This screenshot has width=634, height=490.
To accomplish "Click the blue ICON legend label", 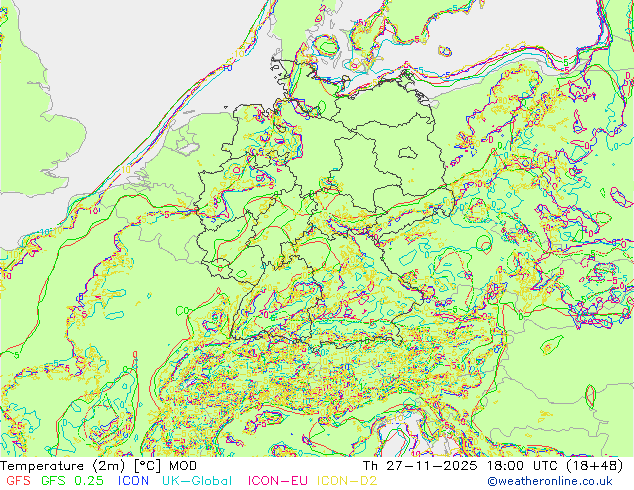I will [x=133, y=481].
